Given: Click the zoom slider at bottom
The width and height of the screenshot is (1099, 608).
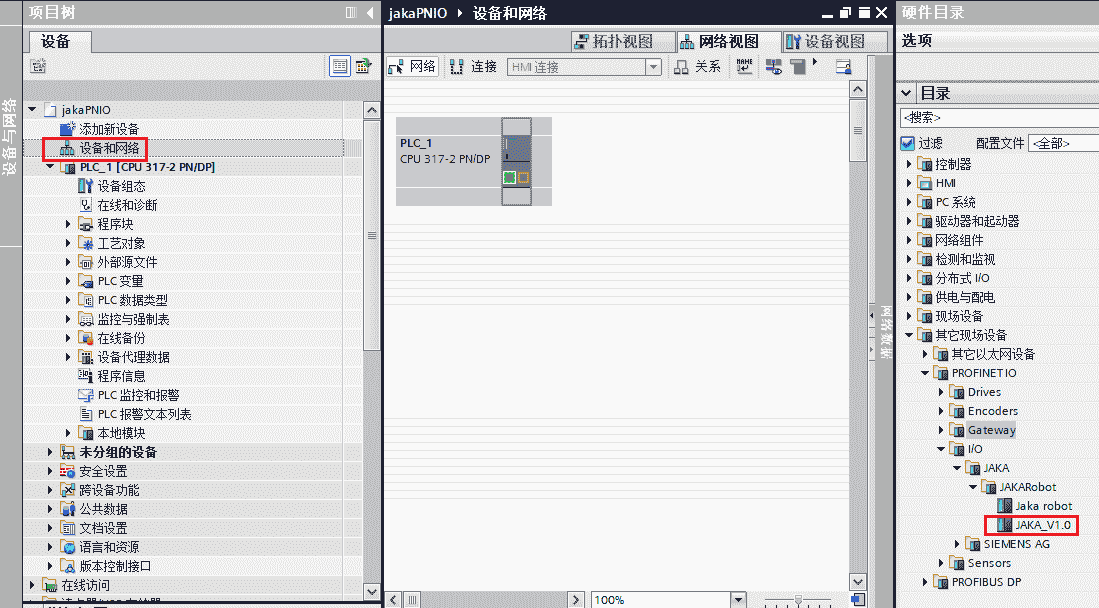Looking at the screenshot, I should point(798,600).
